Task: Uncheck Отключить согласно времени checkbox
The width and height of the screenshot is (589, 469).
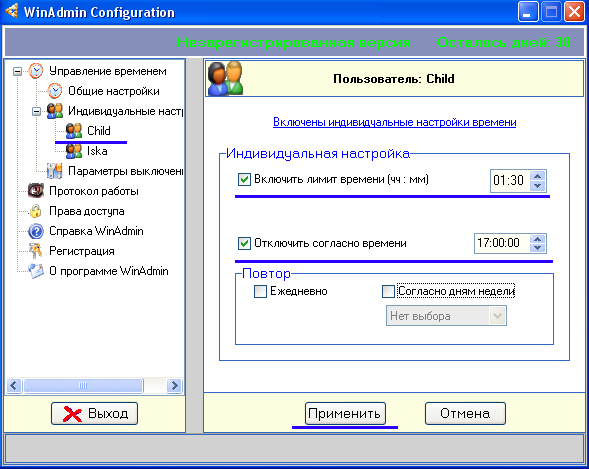Action: (x=244, y=243)
